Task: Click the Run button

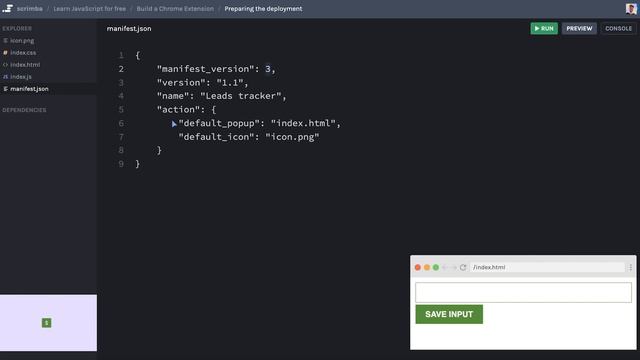Action: tap(544, 29)
